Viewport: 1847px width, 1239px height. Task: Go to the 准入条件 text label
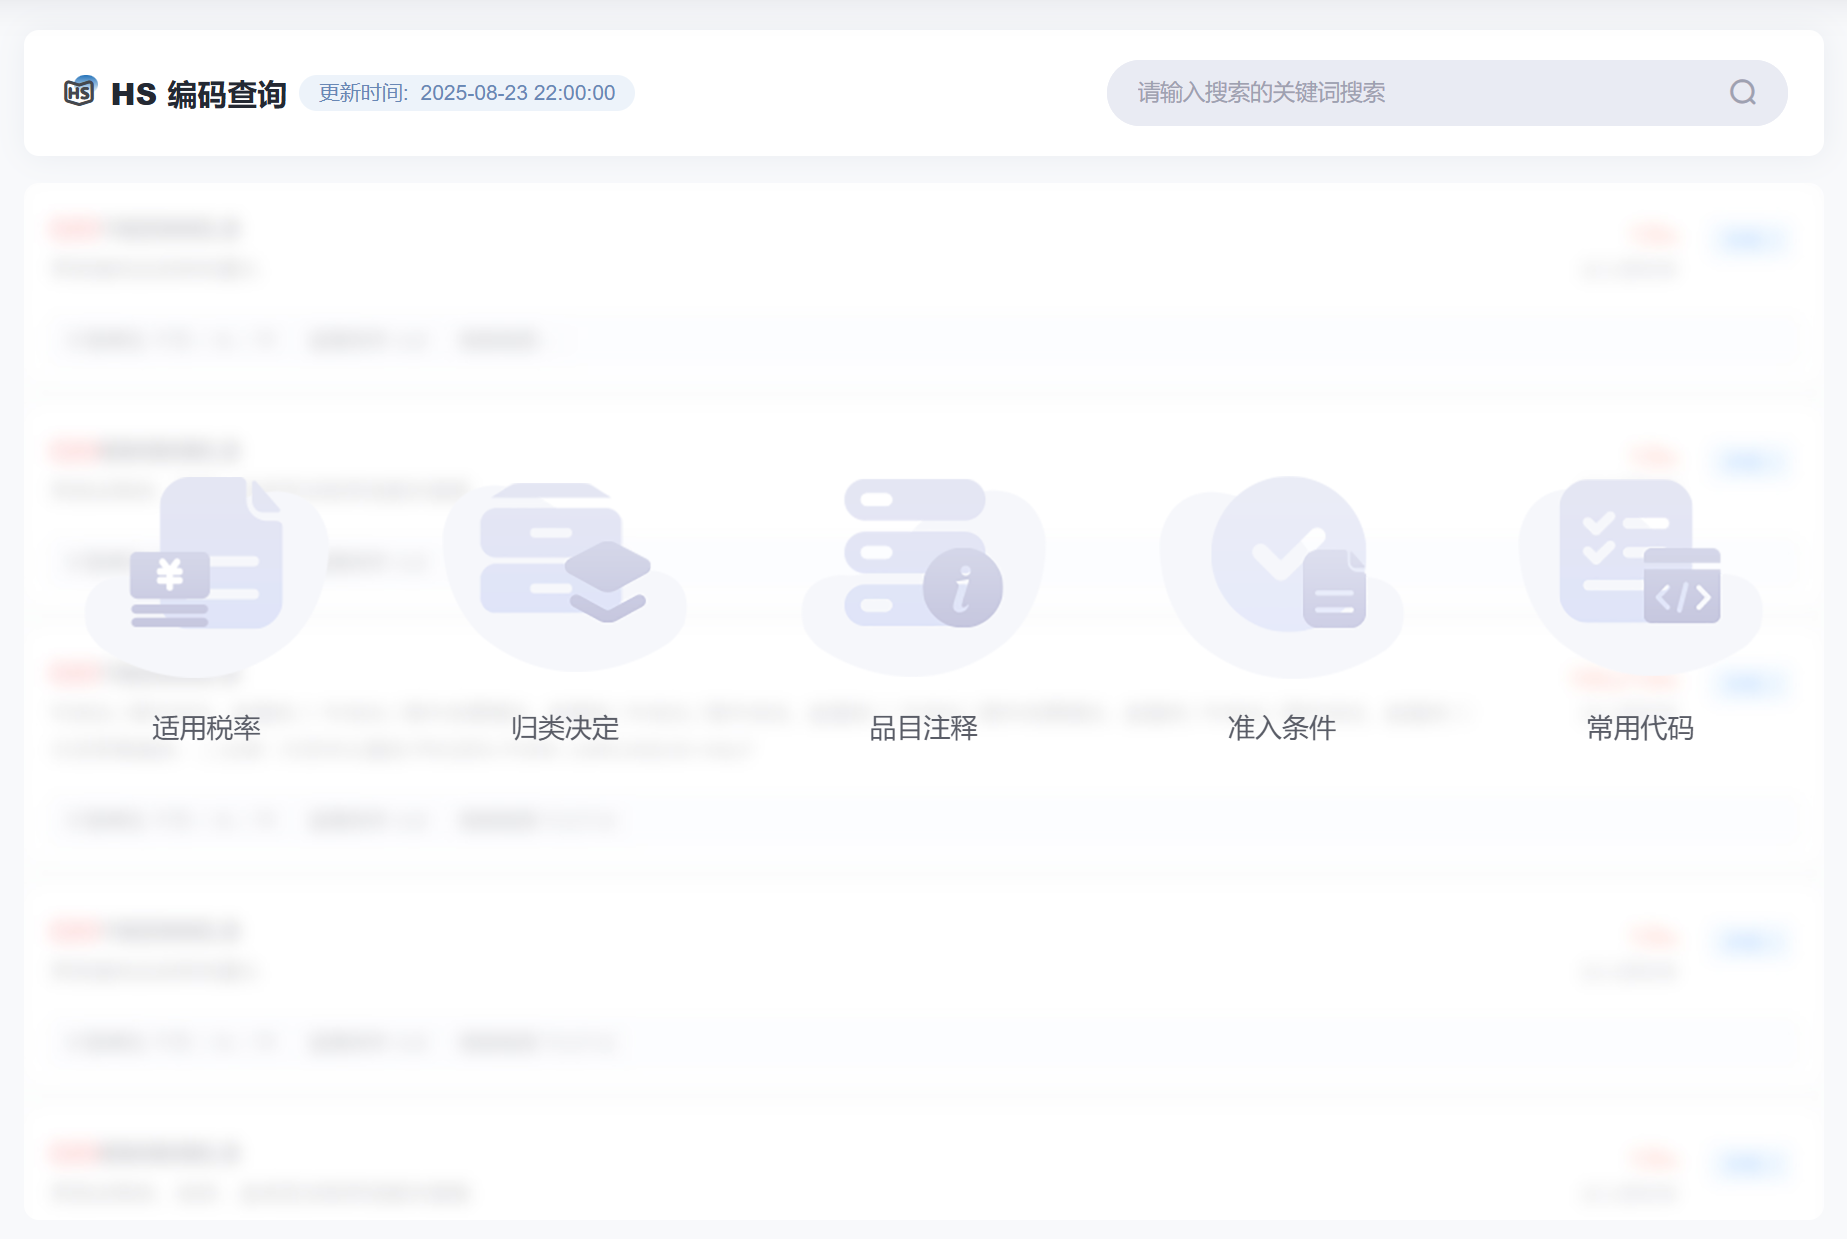[1282, 728]
